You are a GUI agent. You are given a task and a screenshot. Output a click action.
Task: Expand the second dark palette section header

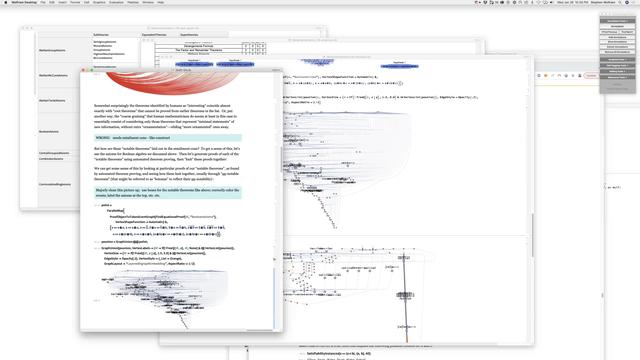pyautogui.click(x=618, y=60)
